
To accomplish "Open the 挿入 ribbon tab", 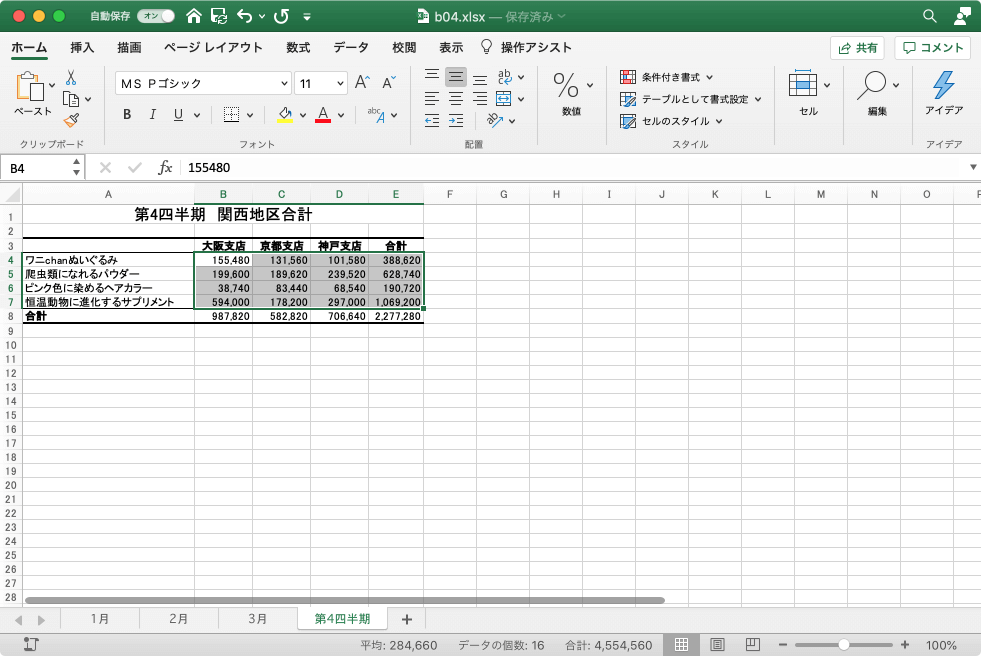I will point(82,48).
